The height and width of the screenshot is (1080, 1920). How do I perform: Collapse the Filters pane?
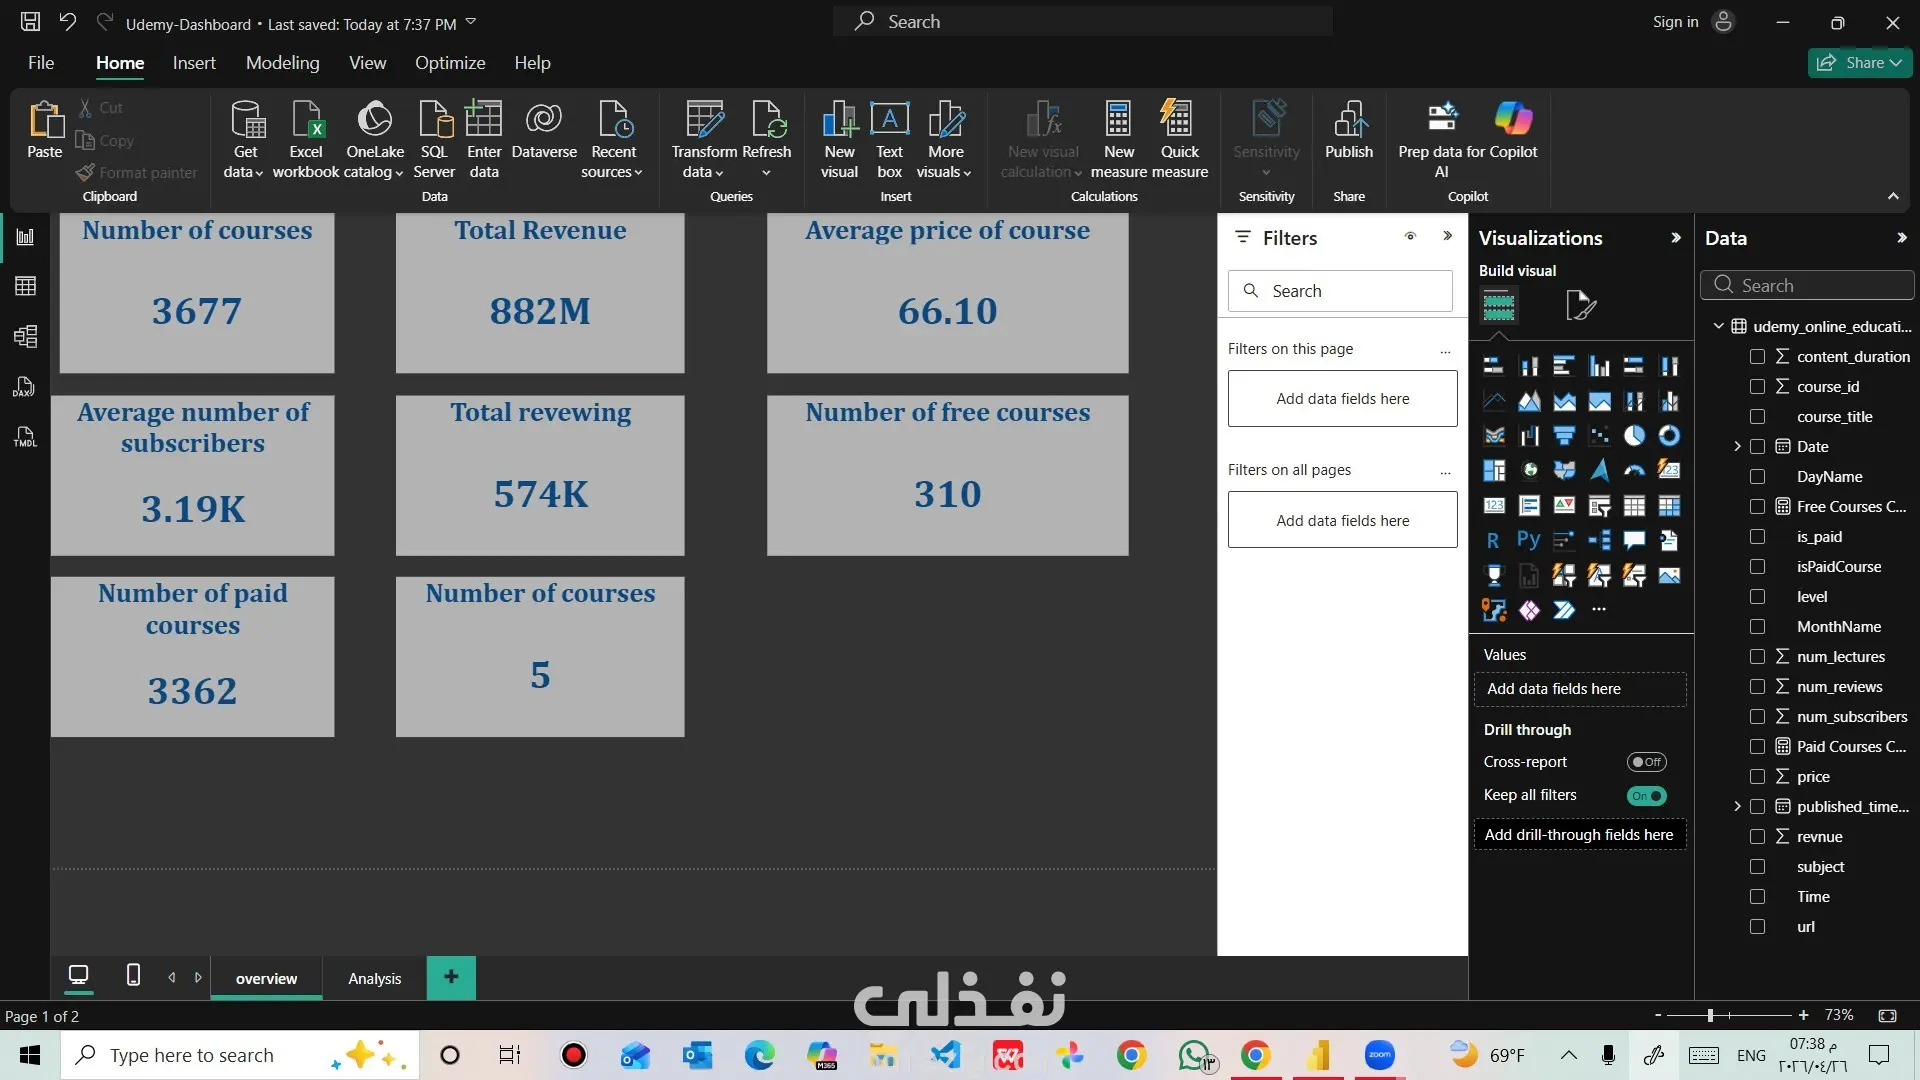pos(1447,237)
